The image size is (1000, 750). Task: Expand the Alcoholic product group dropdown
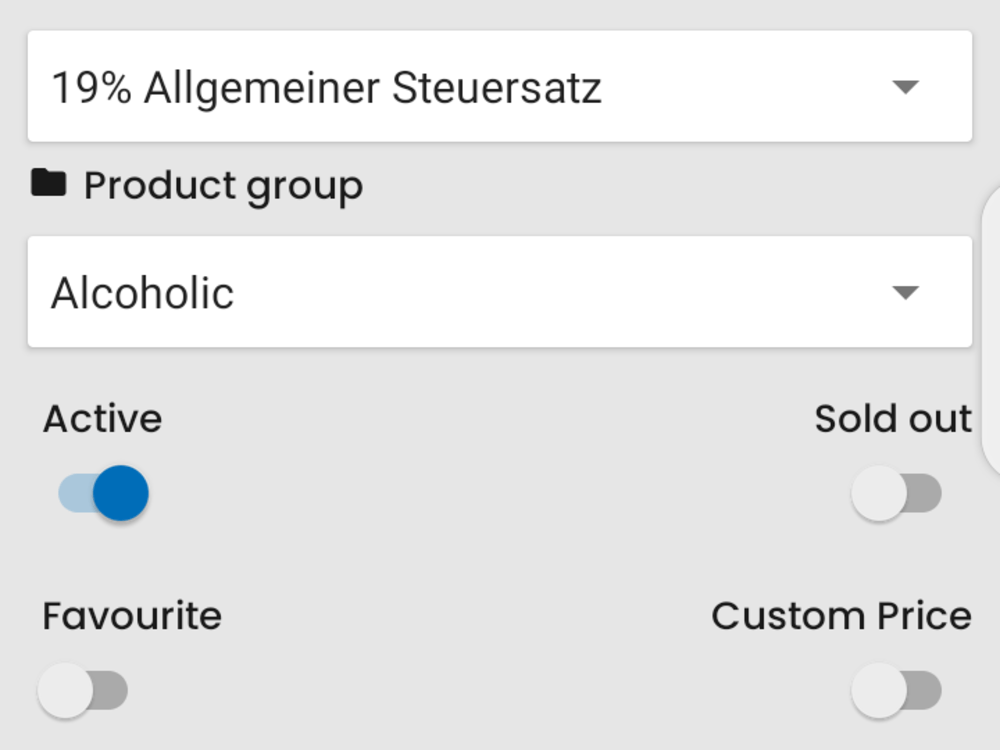pos(500,292)
